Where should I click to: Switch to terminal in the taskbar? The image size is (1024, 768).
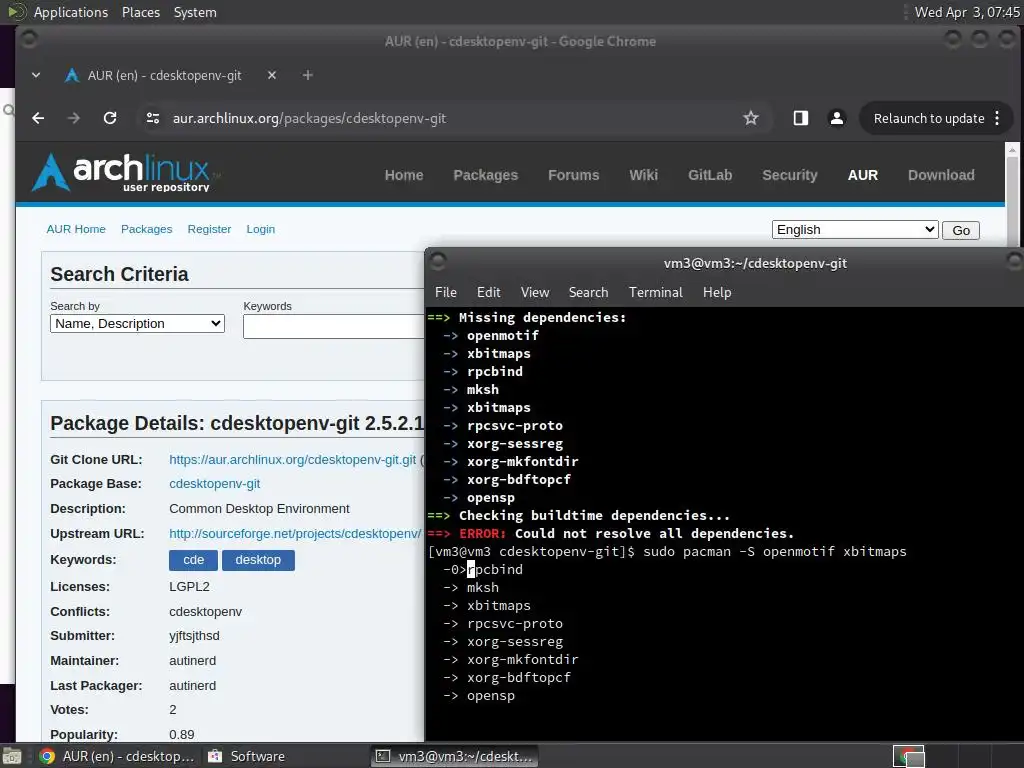point(455,756)
